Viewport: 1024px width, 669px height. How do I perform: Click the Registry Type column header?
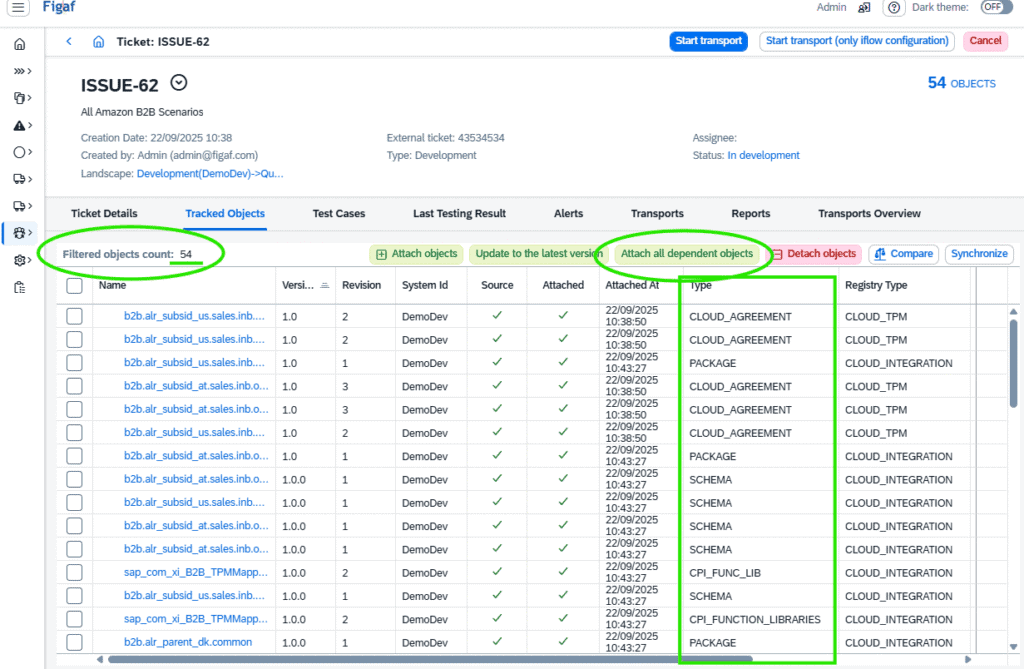point(876,286)
